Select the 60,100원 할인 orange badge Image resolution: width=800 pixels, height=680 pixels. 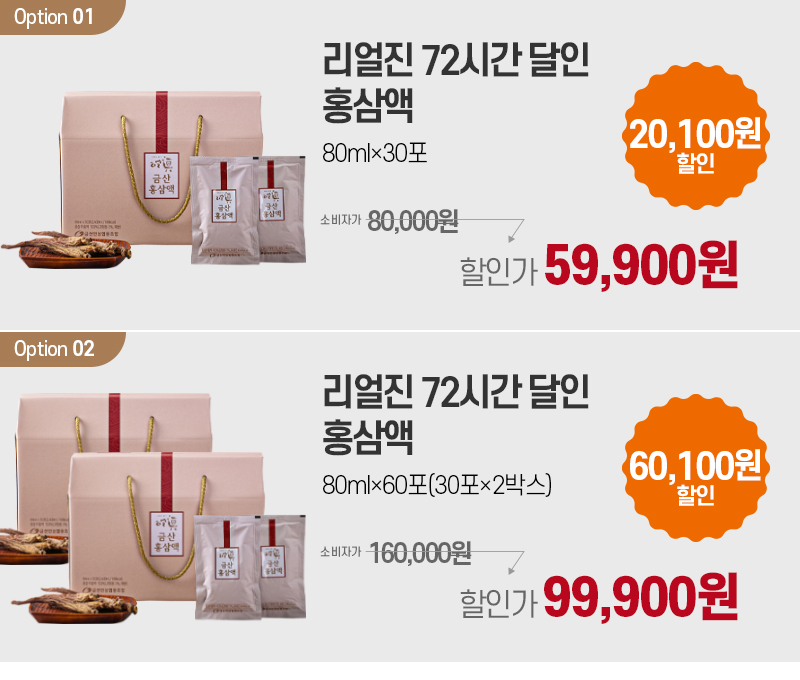(695, 468)
